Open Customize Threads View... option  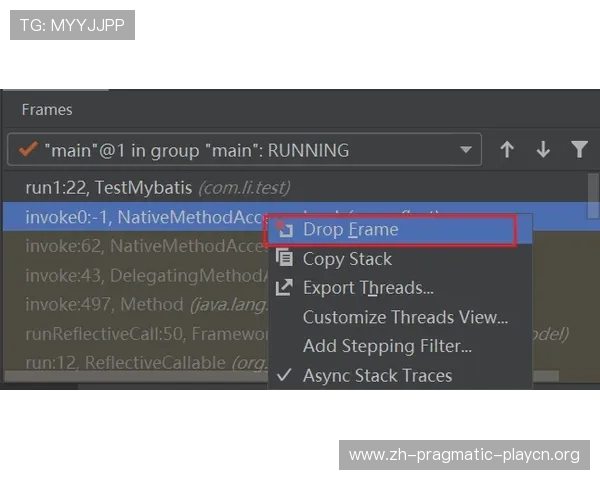(x=400, y=317)
